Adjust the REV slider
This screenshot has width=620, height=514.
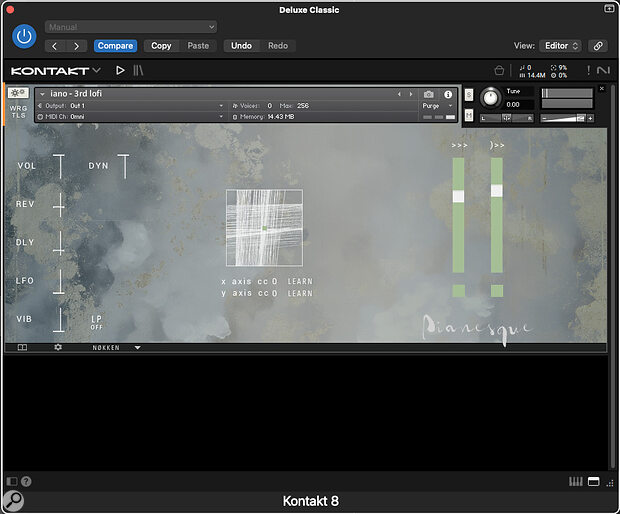point(59,204)
